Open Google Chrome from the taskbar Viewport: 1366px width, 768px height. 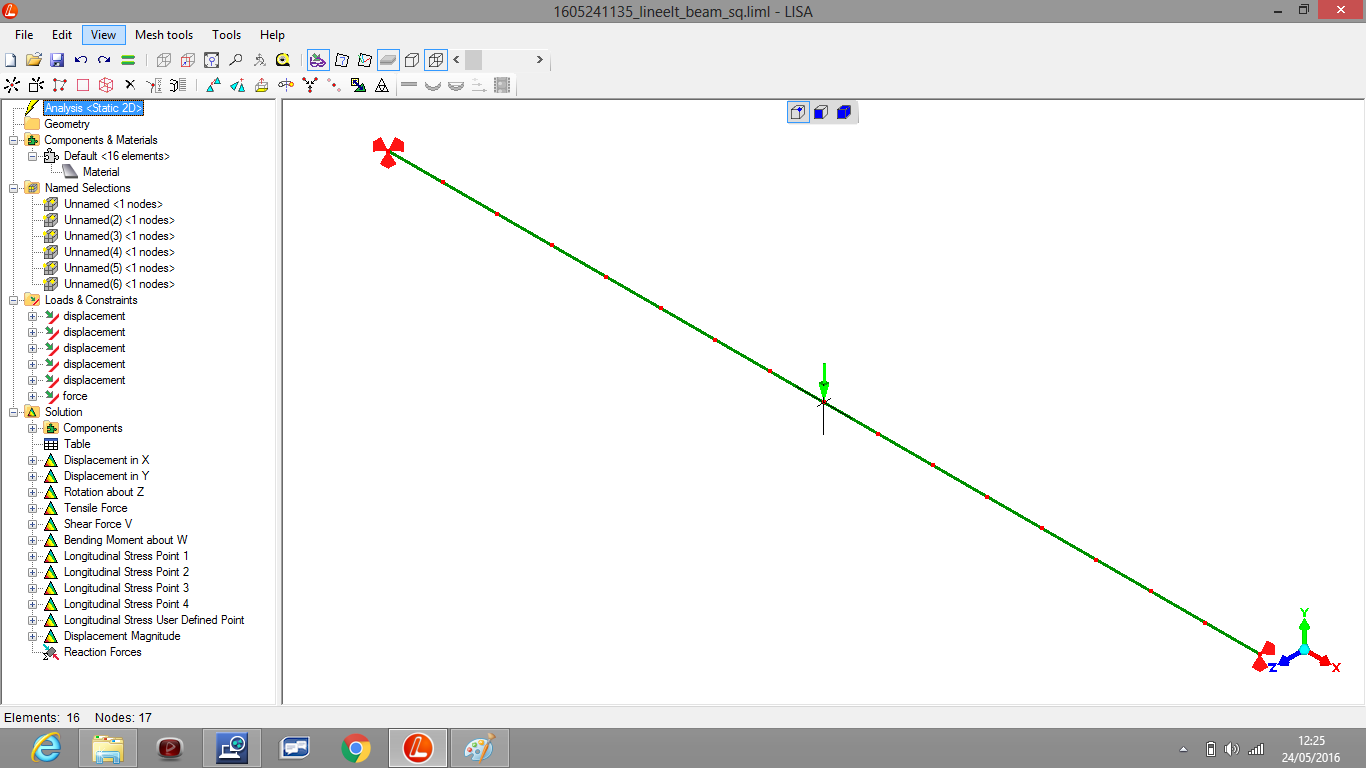tap(355, 747)
